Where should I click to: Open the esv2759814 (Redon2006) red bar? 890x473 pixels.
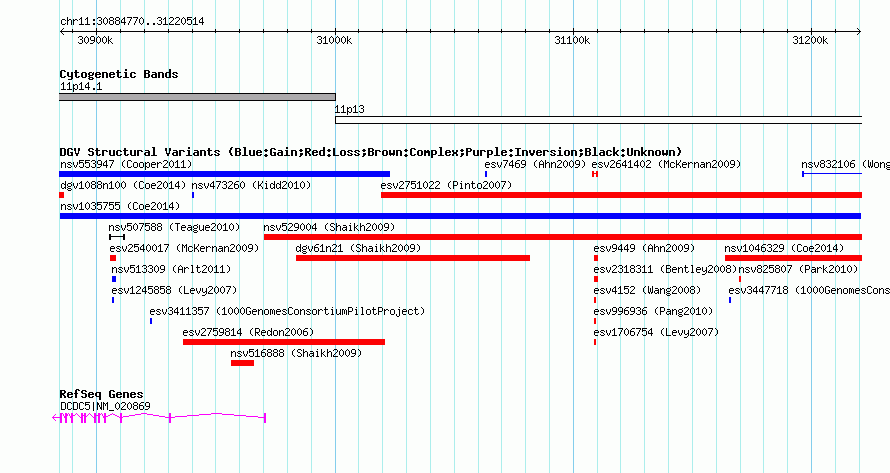point(284,342)
